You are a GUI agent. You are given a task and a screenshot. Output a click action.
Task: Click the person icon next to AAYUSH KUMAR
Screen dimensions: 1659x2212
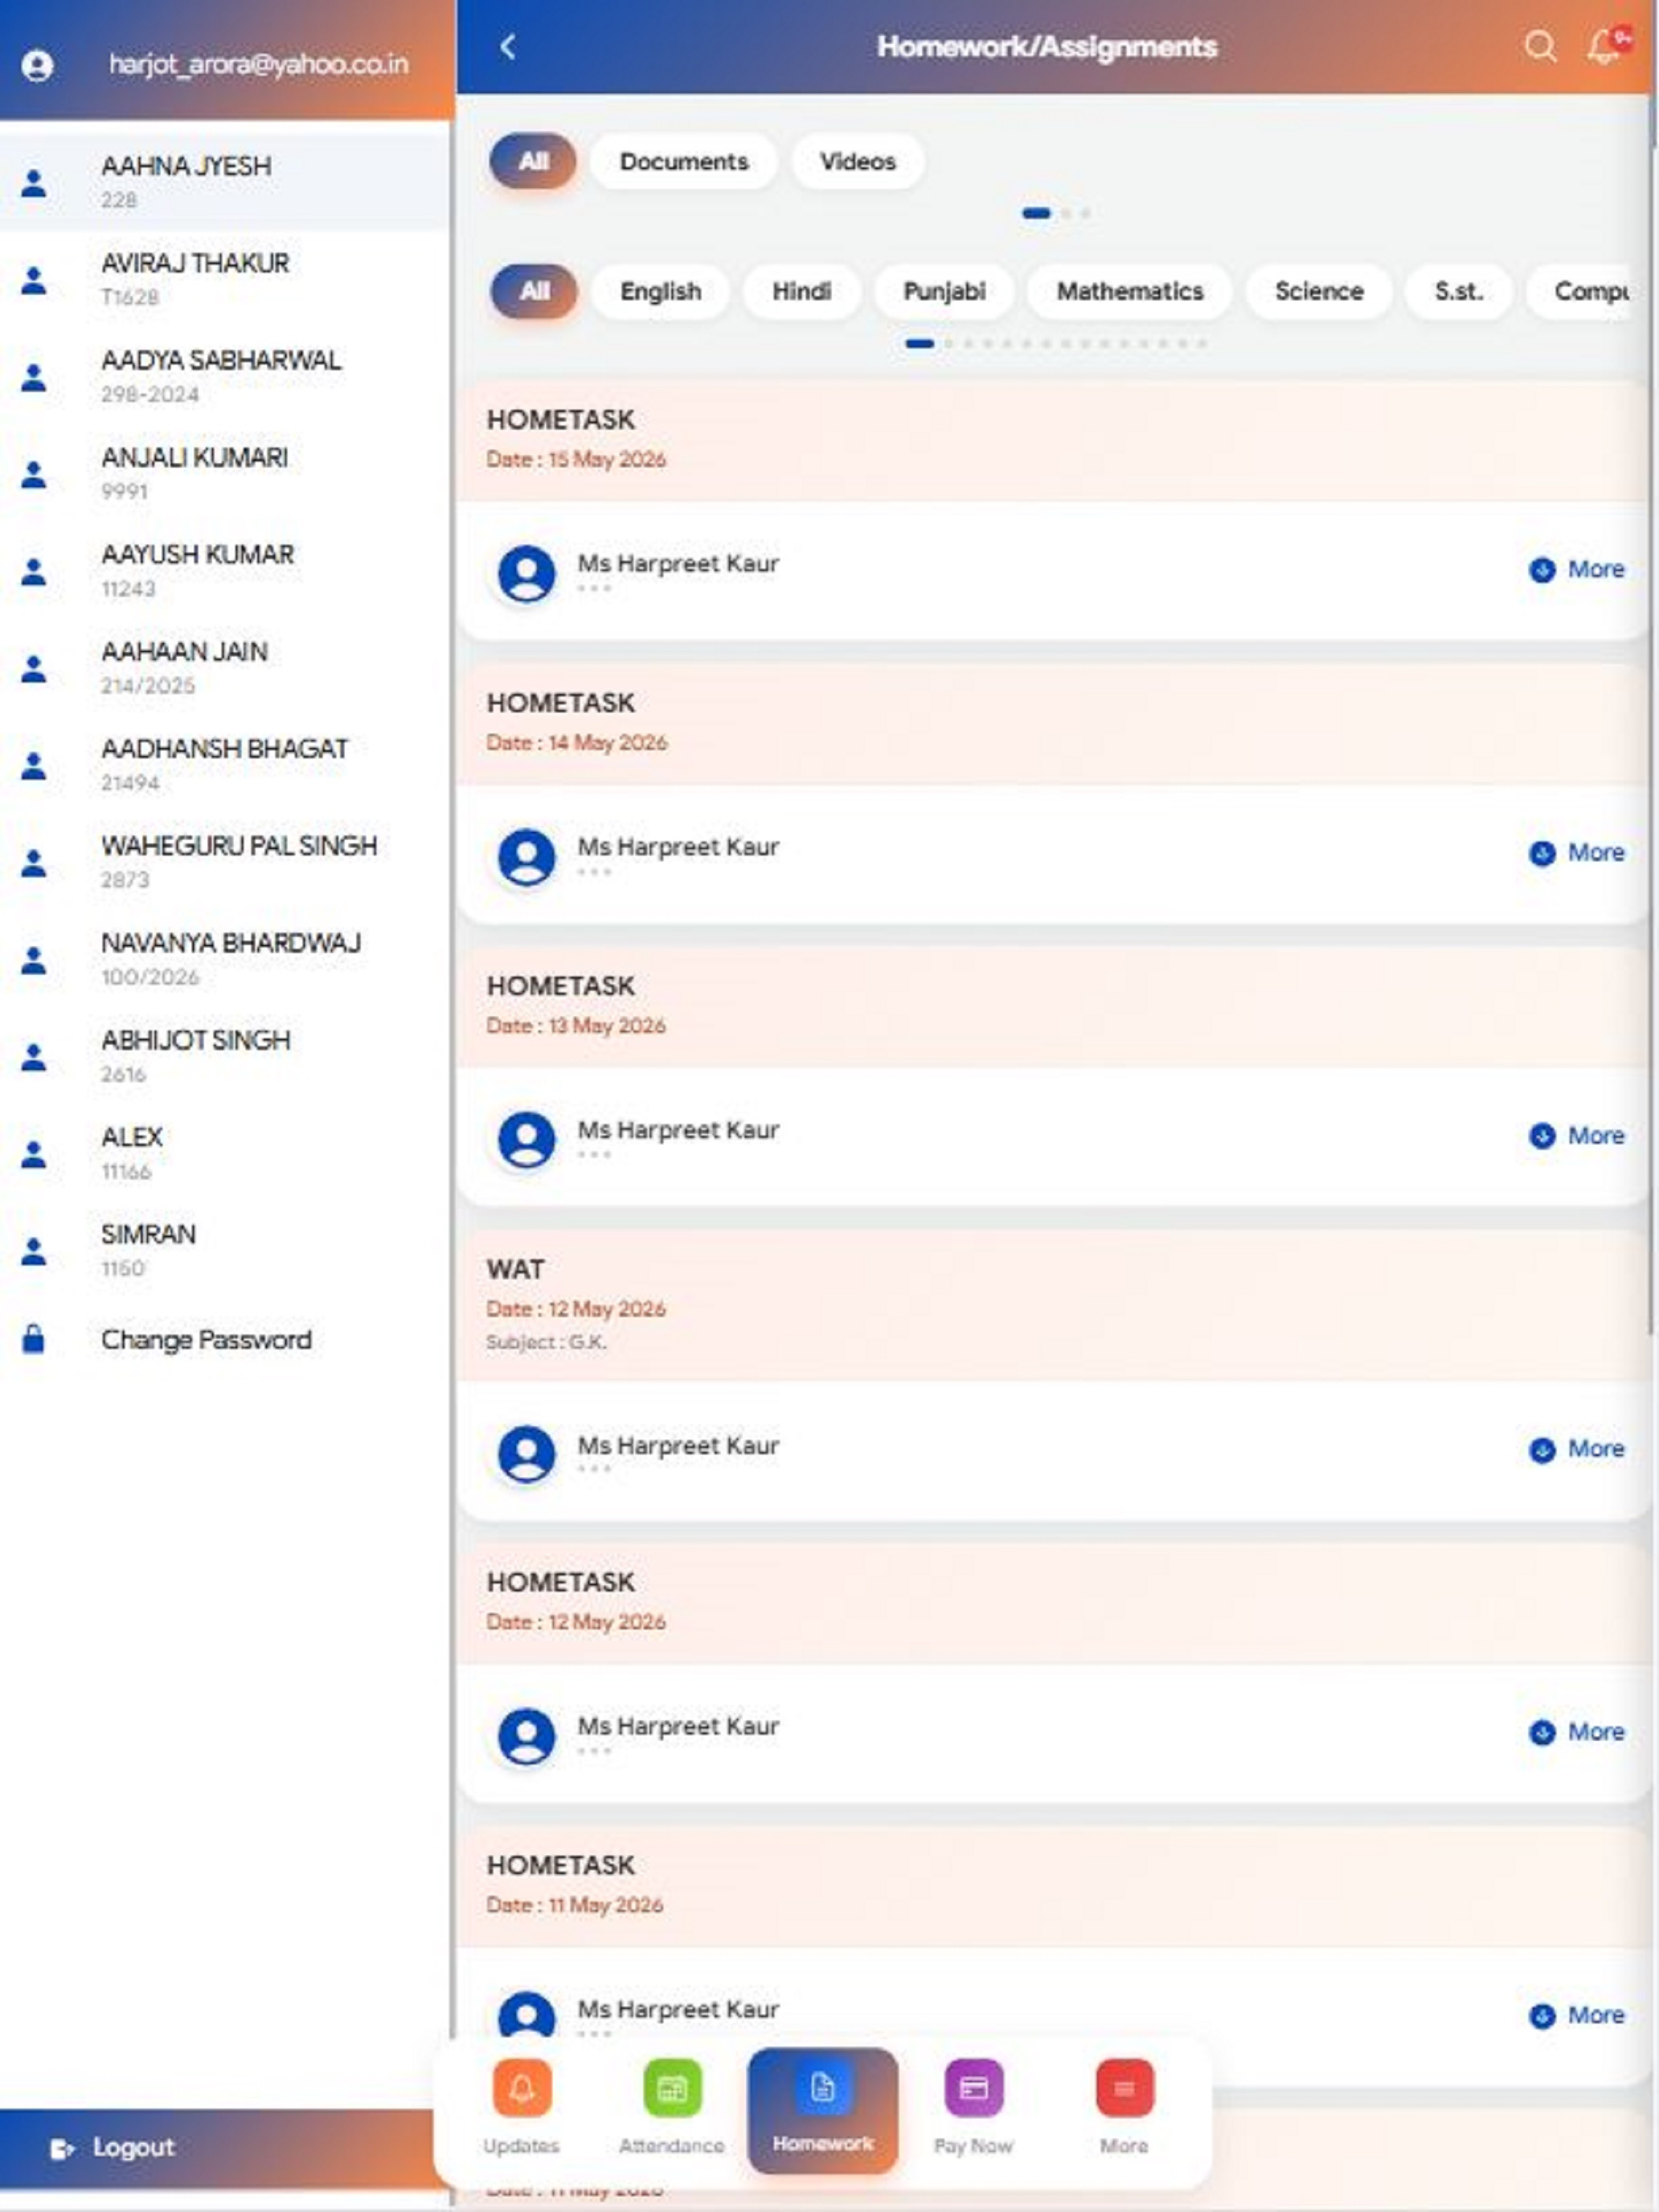point(34,571)
